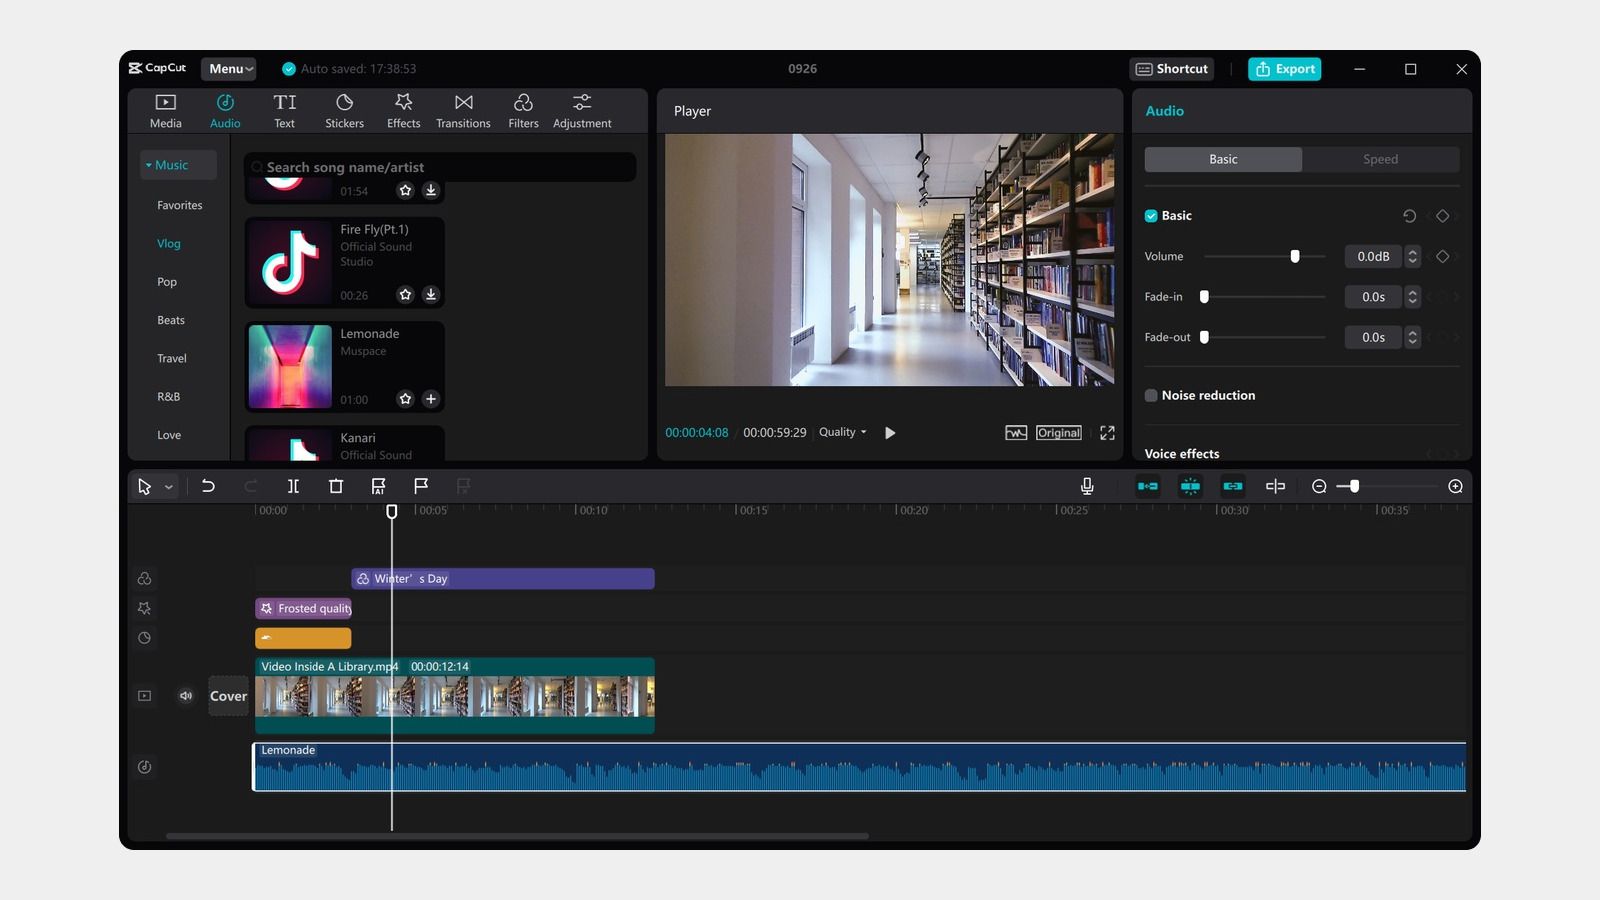Switch to the Speed tab
This screenshot has height=900, width=1600.
click(x=1380, y=160)
